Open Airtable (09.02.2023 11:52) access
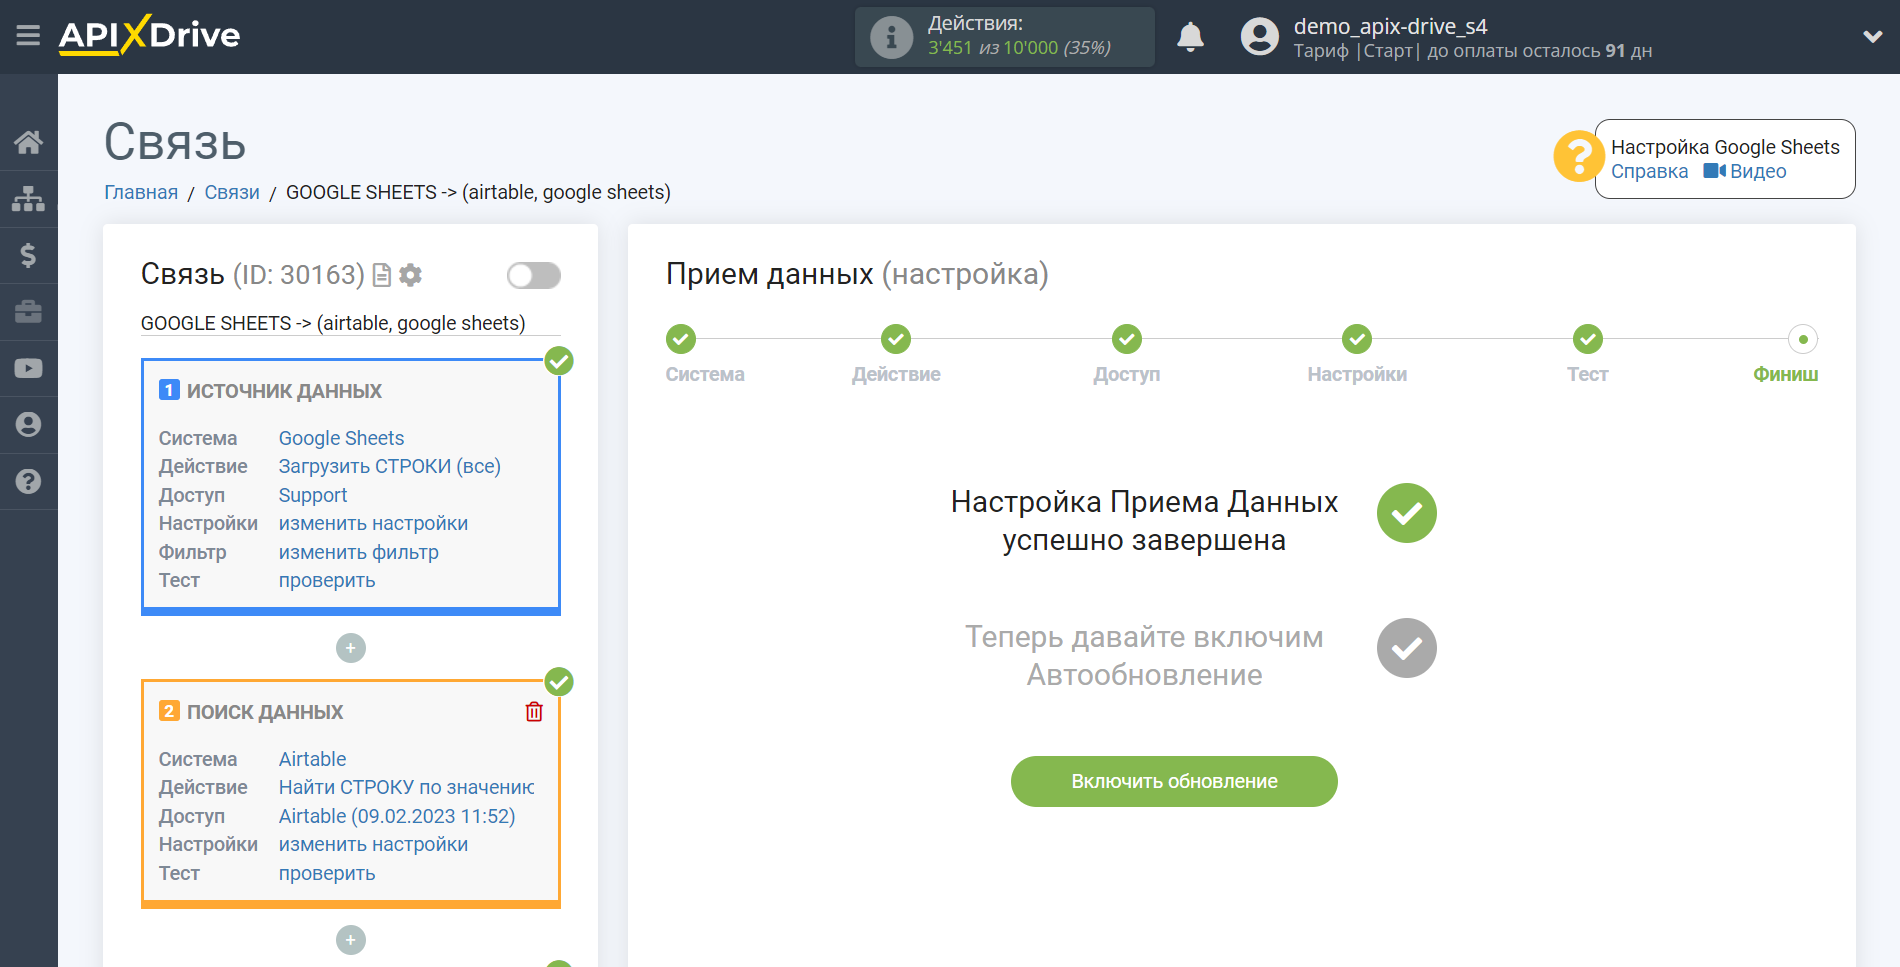Image resolution: width=1900 pixels, height=967 pixels. click(396, 816)
